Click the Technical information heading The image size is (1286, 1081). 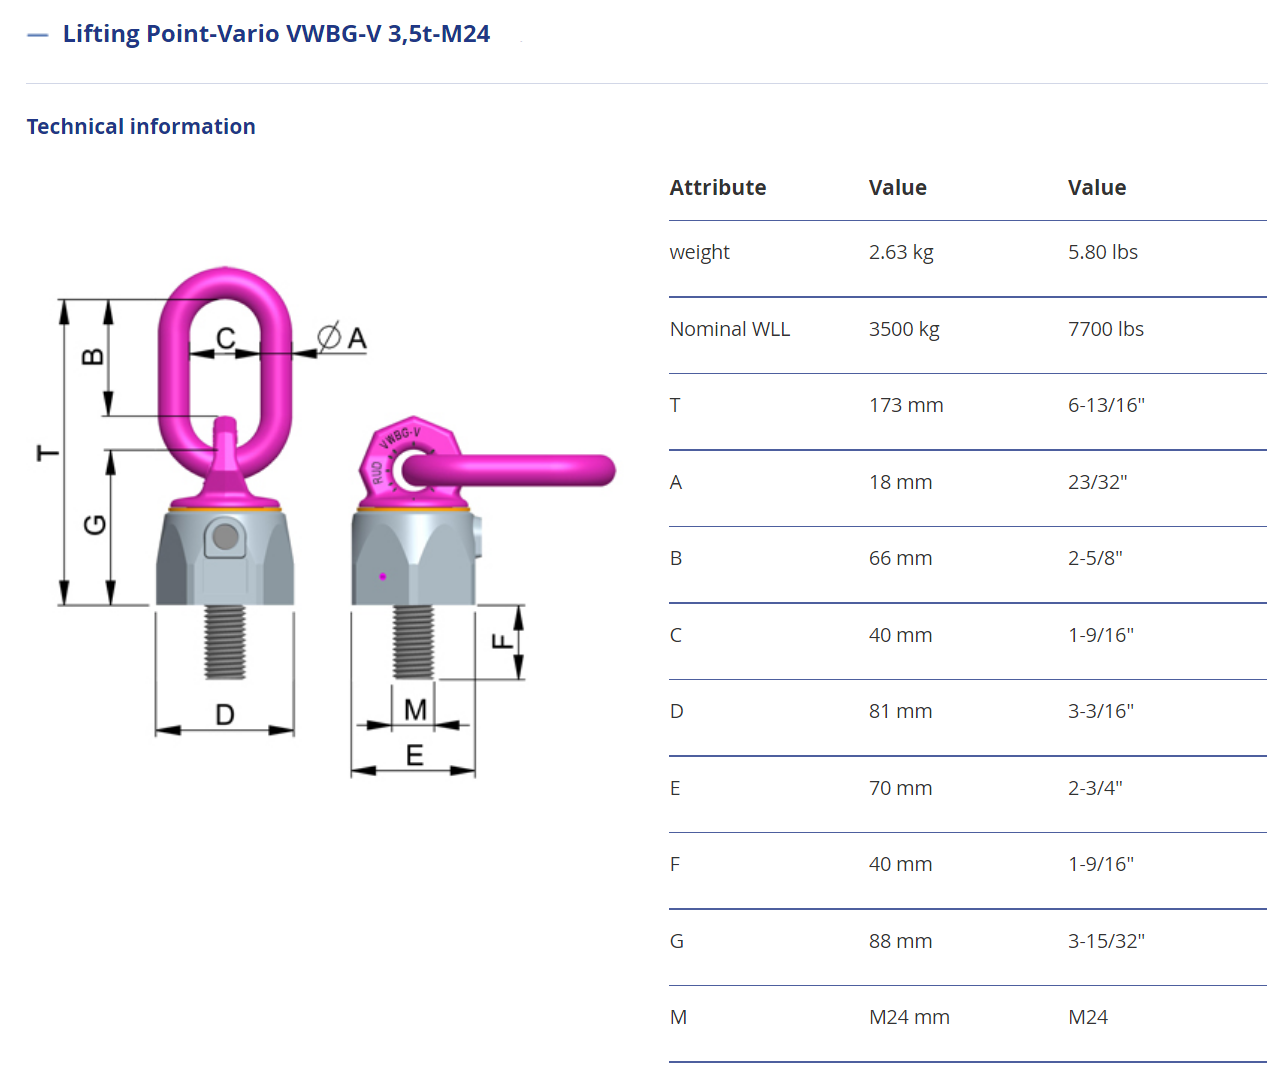point(141,127)
